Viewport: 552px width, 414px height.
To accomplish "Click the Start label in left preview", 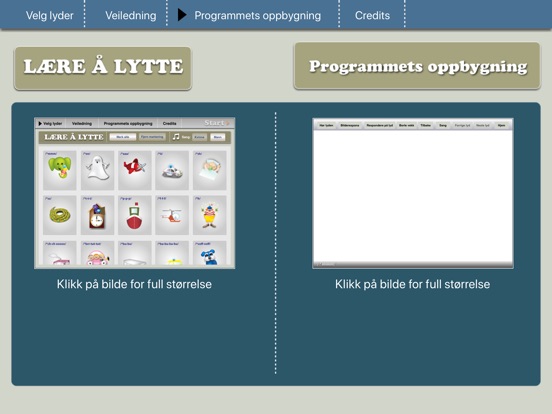I will point(214,123).
